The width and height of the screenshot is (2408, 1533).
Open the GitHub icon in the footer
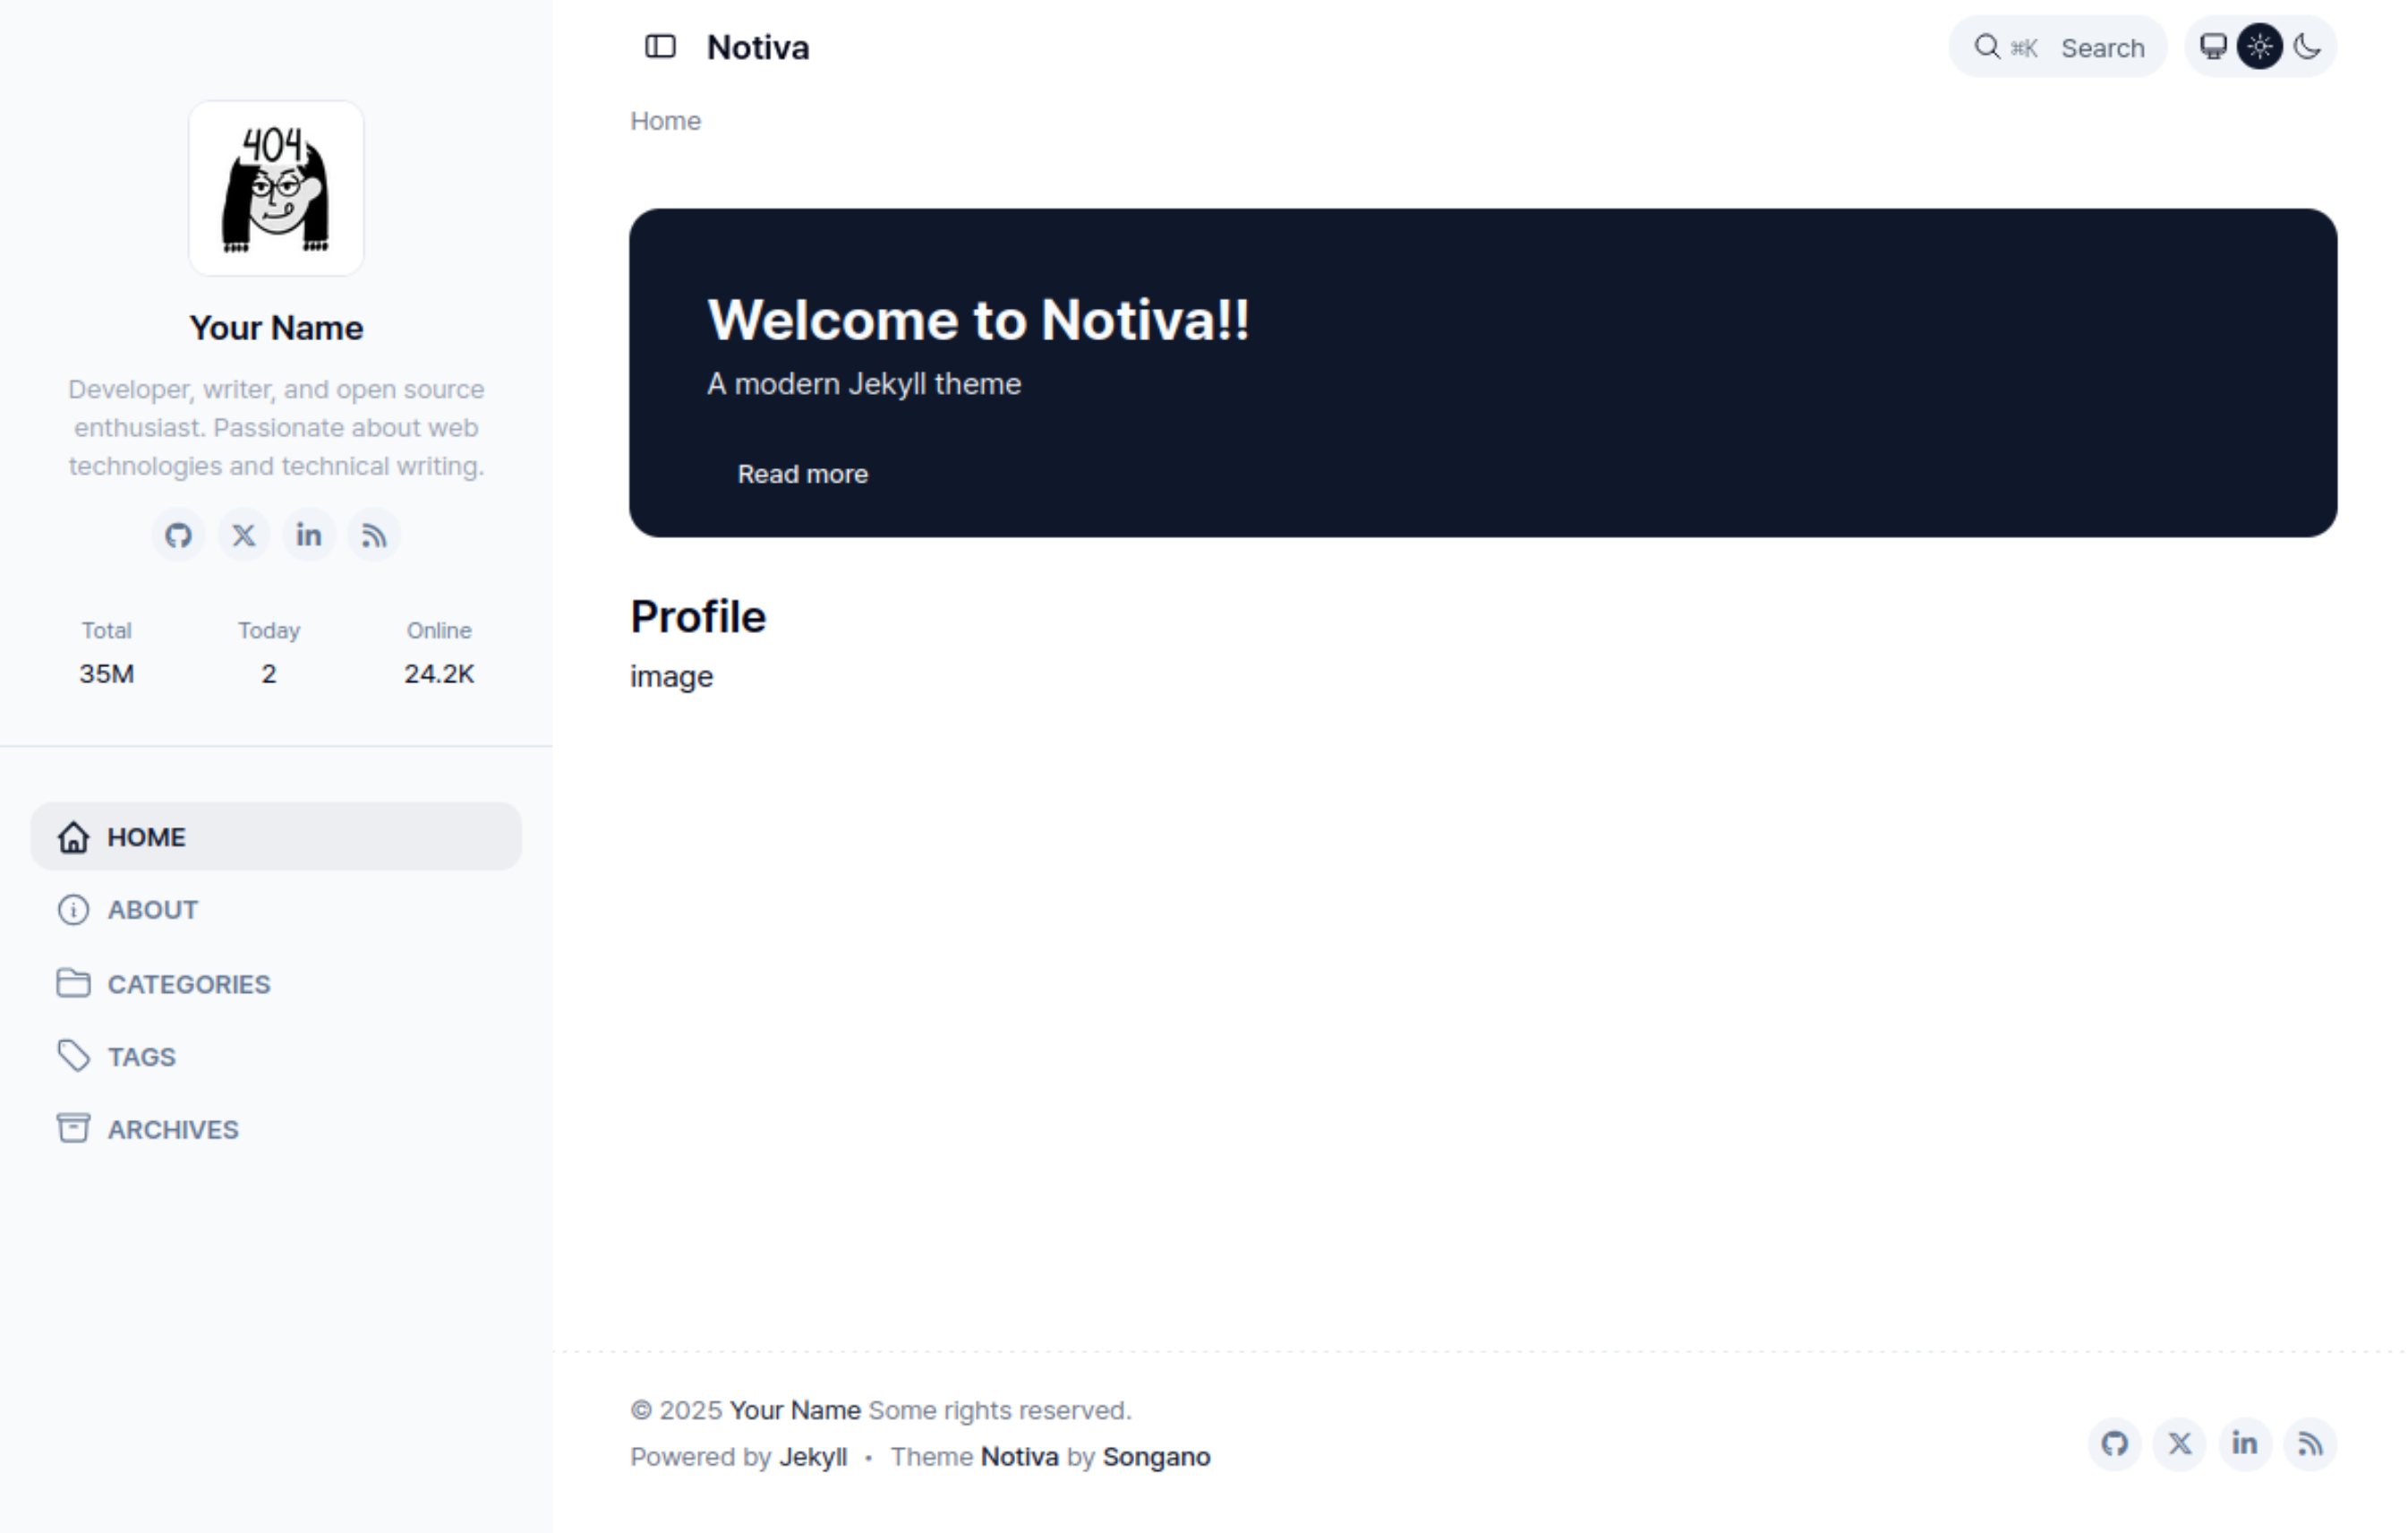coord(2115,1444)
